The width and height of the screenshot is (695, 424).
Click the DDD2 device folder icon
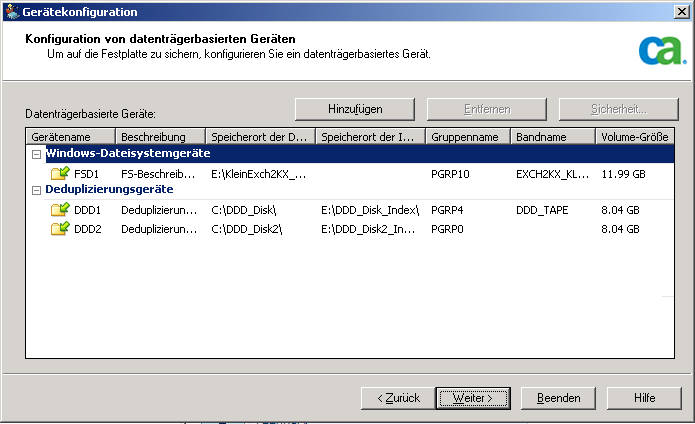pos(59,229)
